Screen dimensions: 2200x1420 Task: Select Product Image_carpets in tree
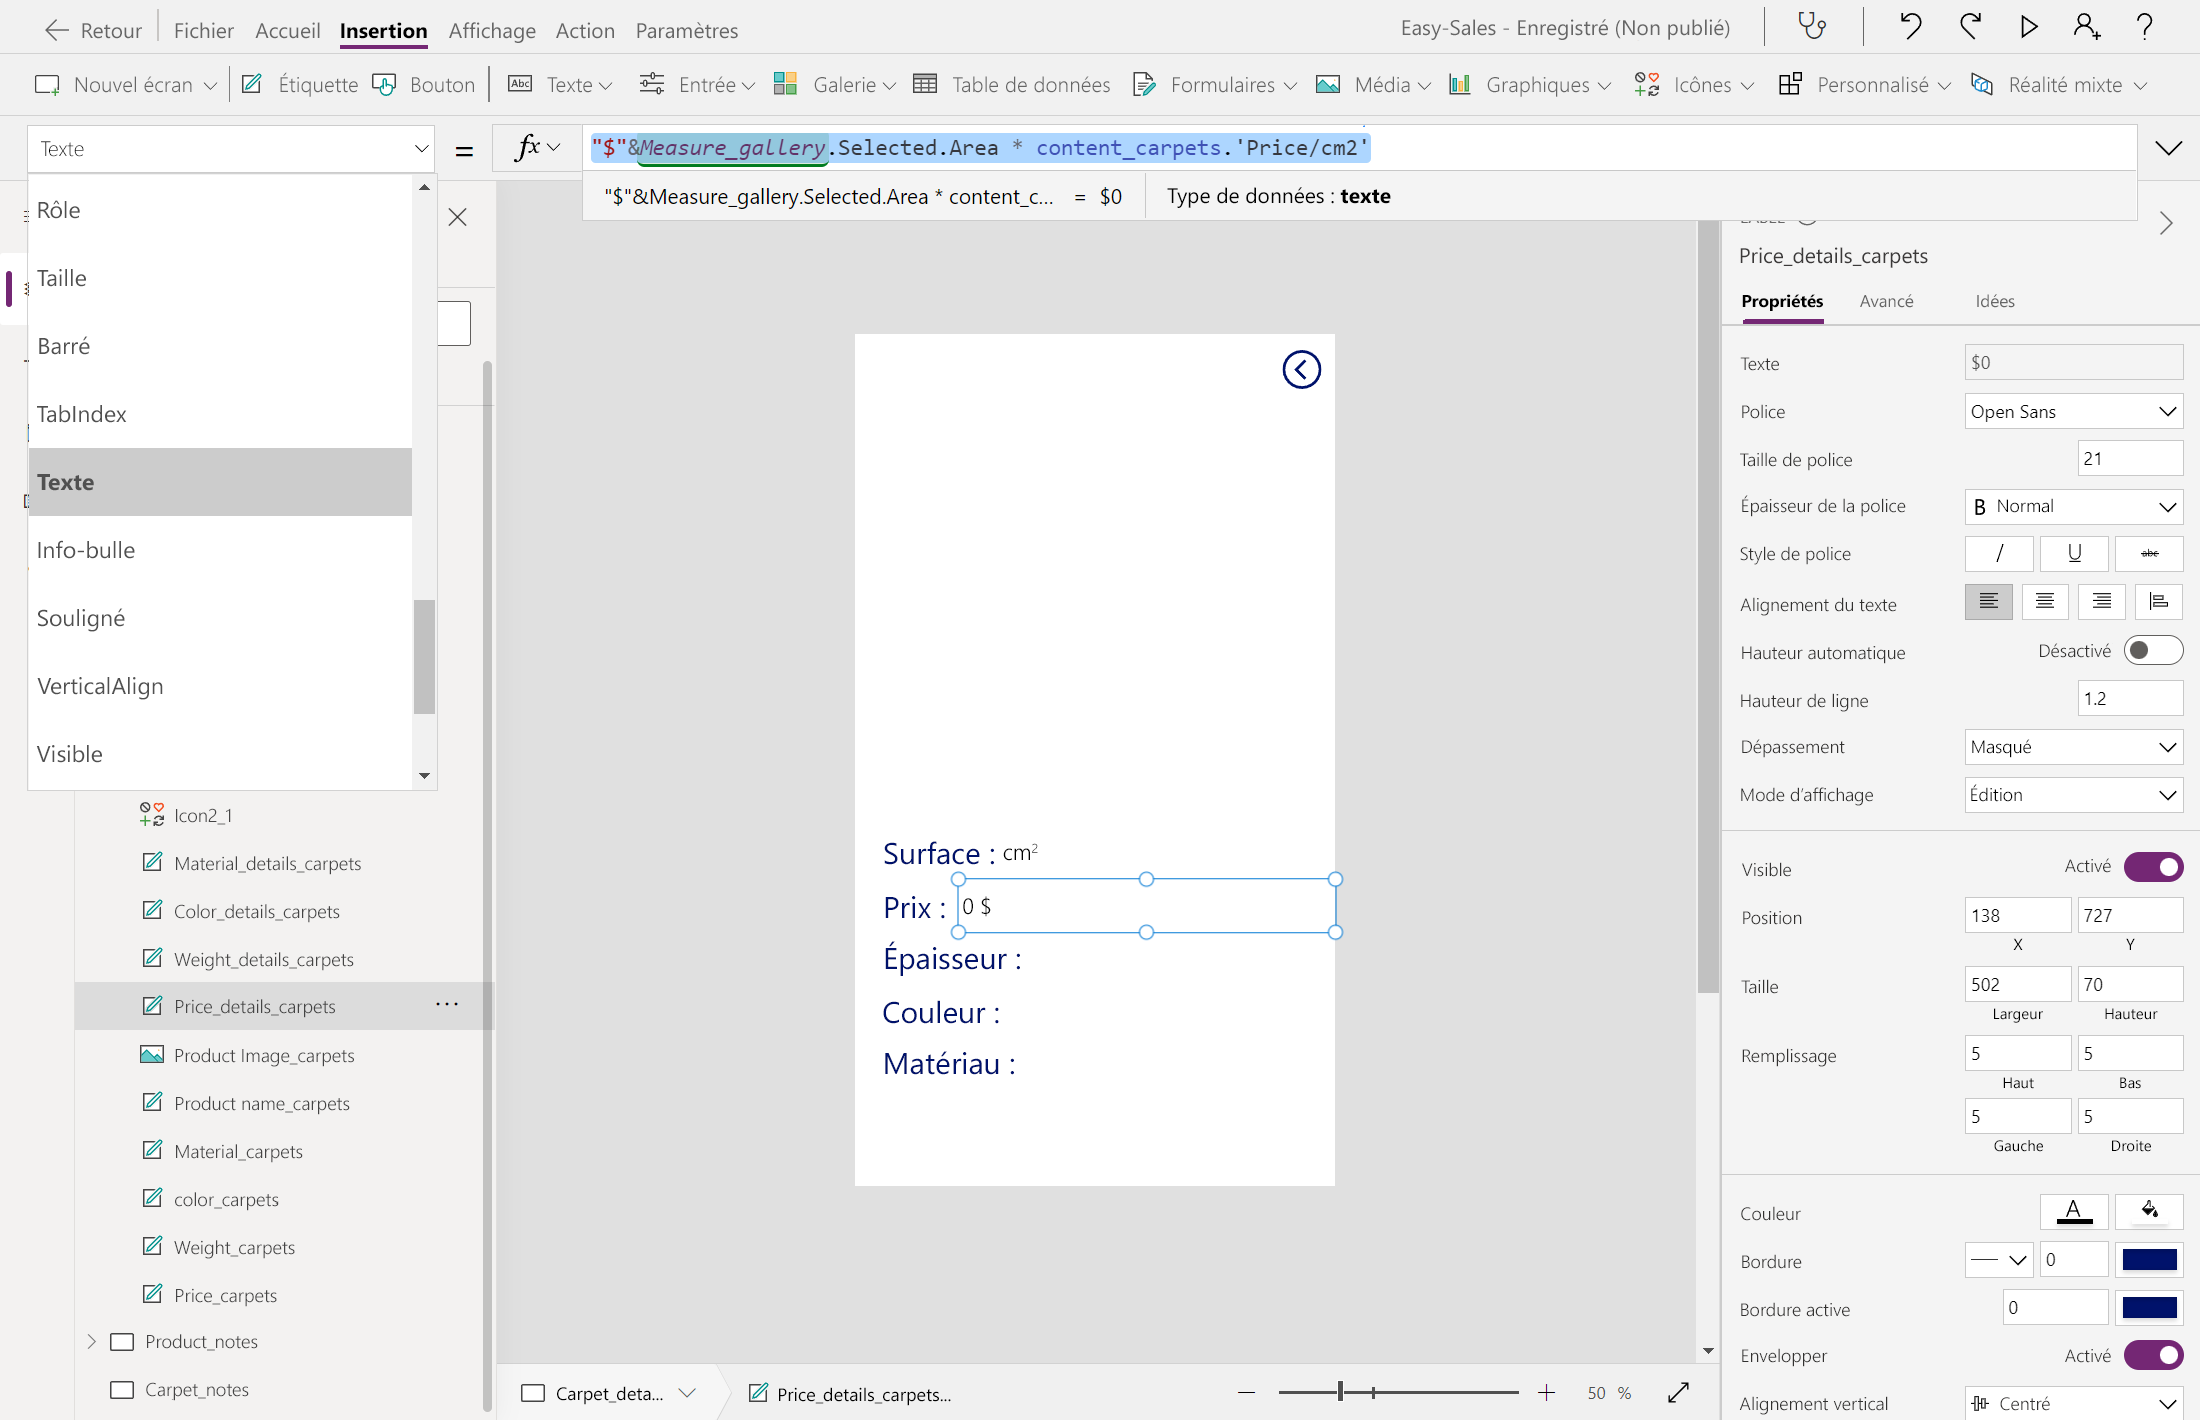[x=264, y=1055]
